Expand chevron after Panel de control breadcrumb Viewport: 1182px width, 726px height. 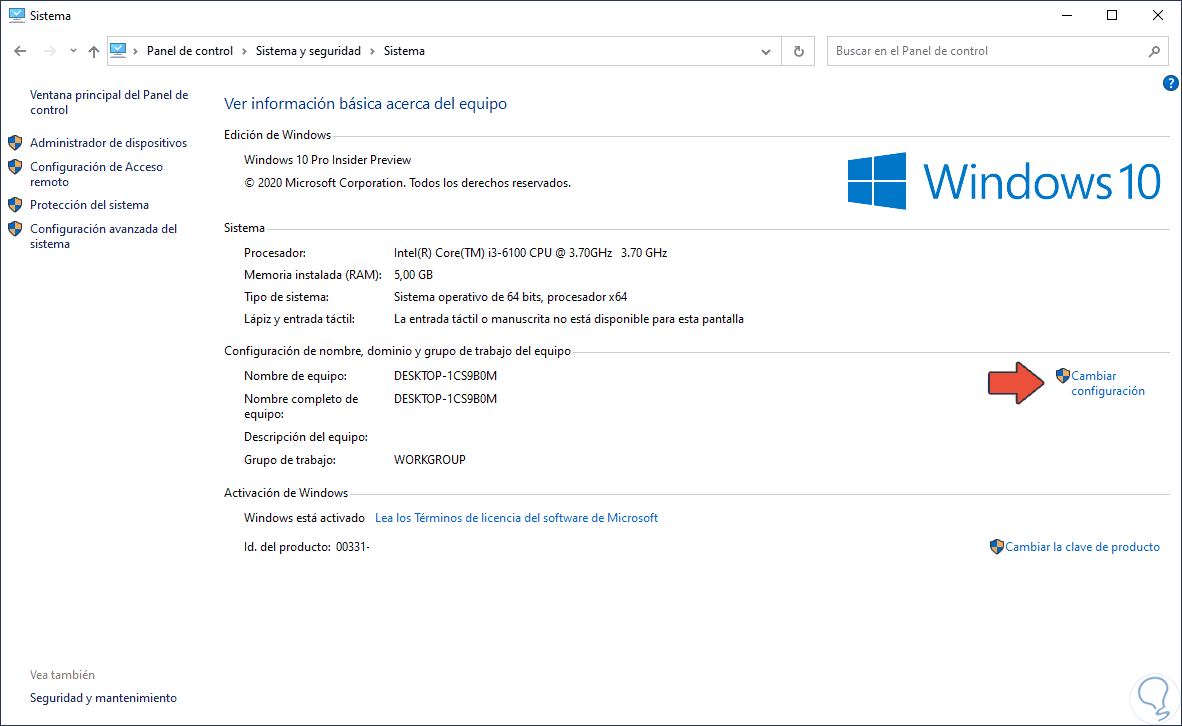pos(244,51)
